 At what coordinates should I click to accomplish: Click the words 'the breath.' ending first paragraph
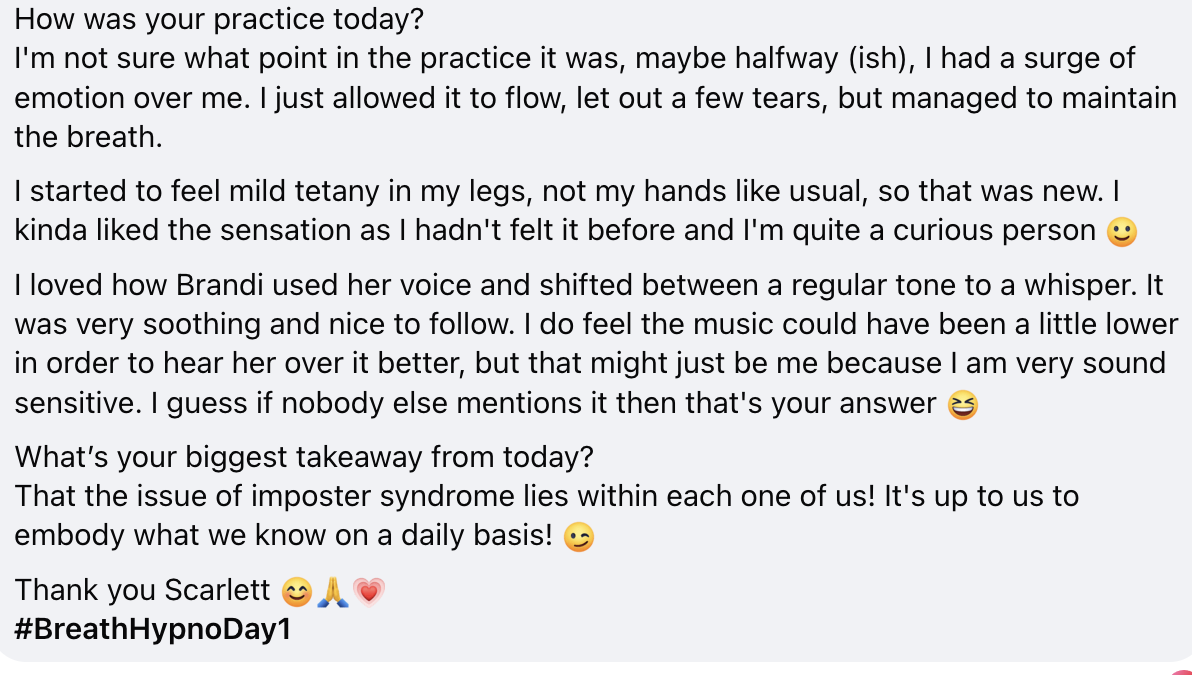pyautogui.click(x=88, y=137)
